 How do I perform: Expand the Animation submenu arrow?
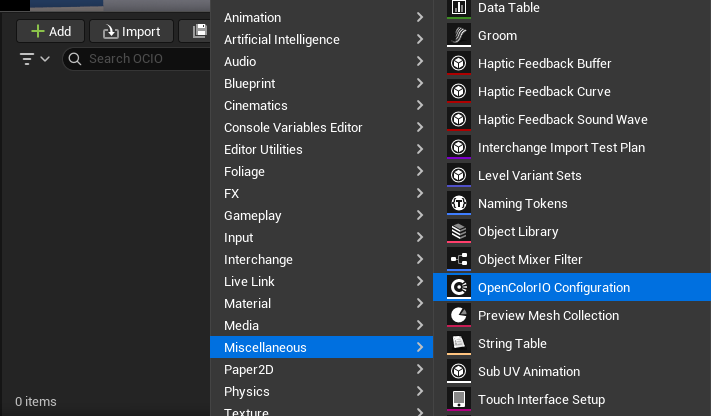[x=420, y=17]
